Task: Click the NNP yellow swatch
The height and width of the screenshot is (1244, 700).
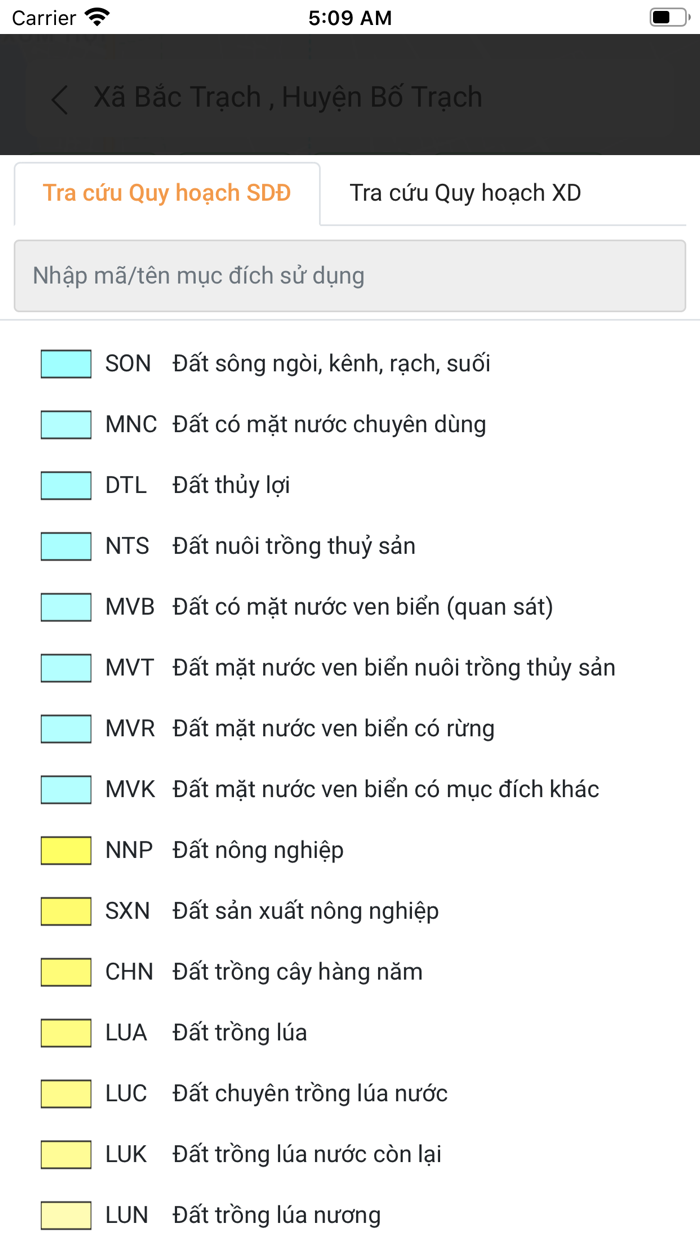Action: [x=65, y=849]
